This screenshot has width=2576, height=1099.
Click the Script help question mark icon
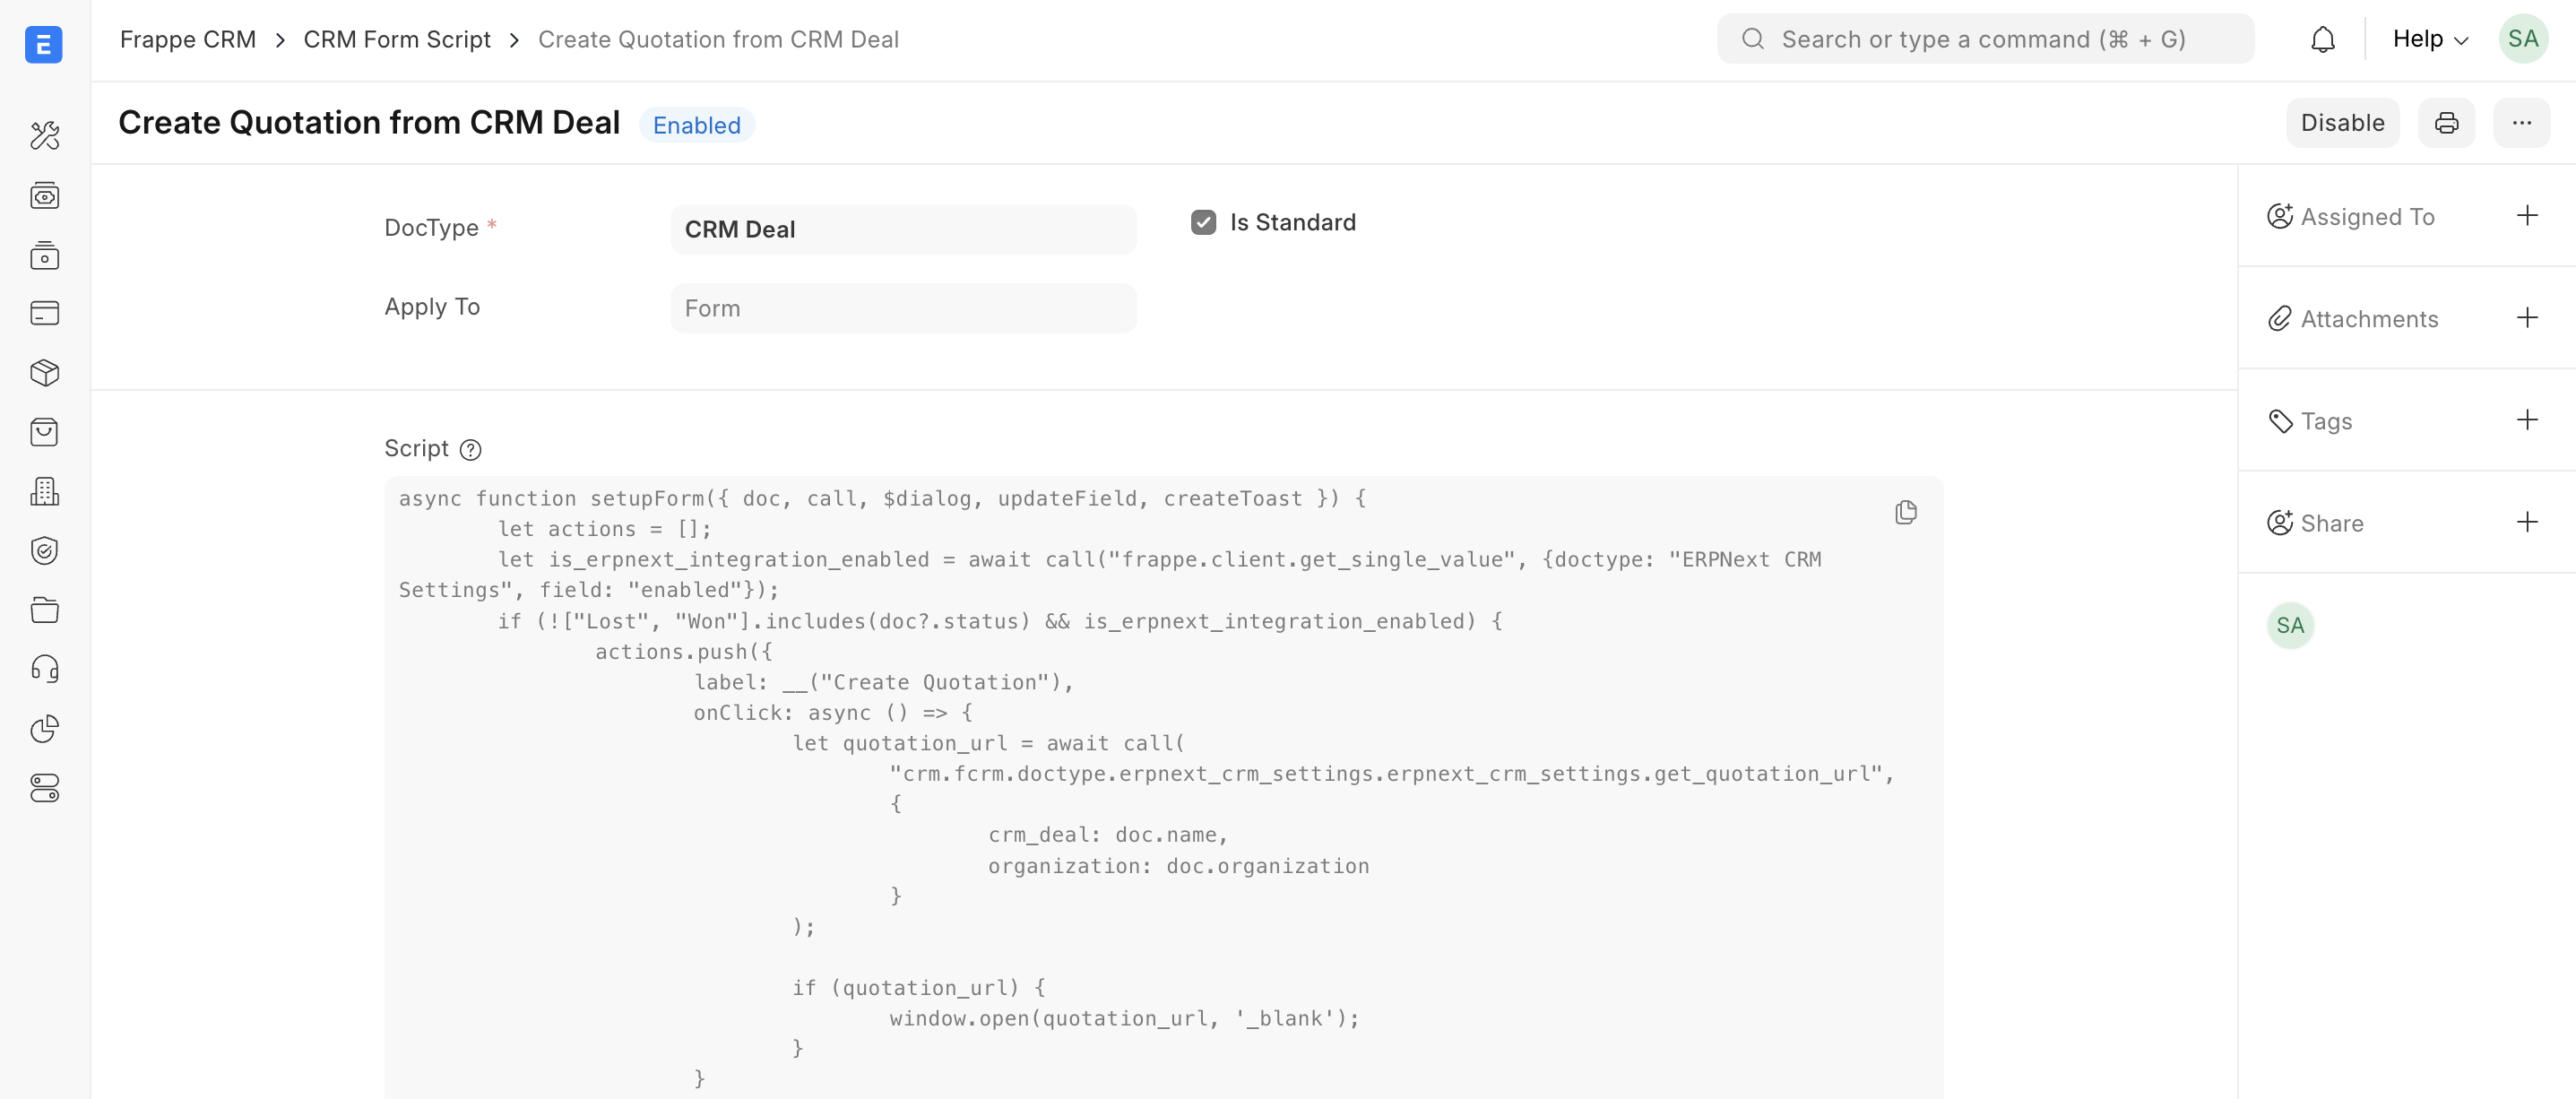[470, 450]
